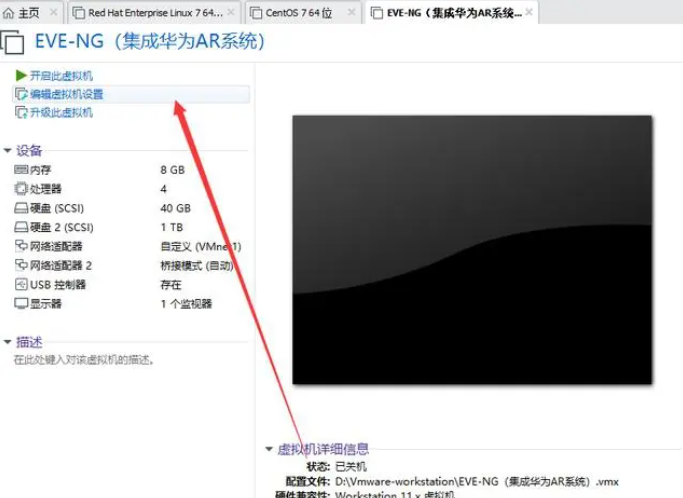The width and height of the screenshot is (683, 498).
Task: Select the 处理器 device row
Action: (131, 189)
